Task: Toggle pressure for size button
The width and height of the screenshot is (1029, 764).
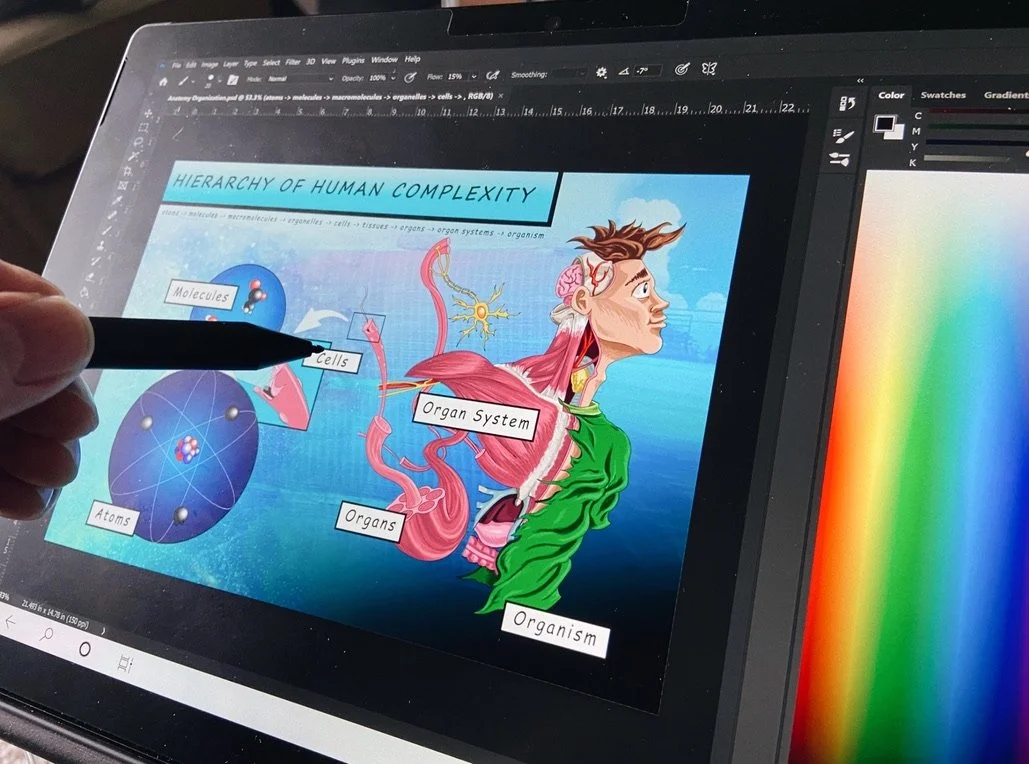Action: 682,69
